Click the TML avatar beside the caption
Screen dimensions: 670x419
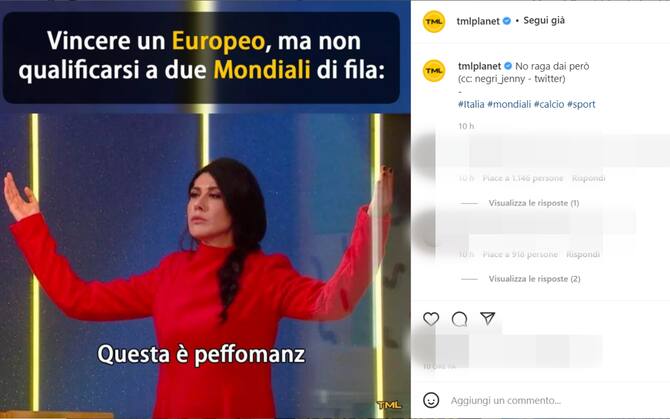click(x=434, y=70)
